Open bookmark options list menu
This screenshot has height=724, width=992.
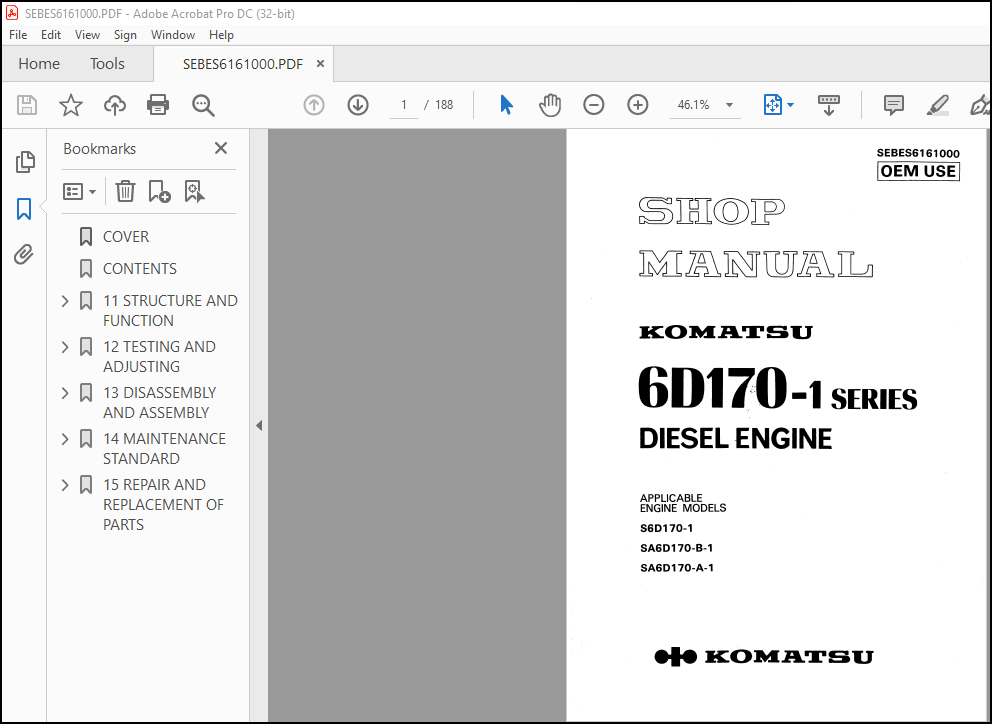(x=79, y=191)
